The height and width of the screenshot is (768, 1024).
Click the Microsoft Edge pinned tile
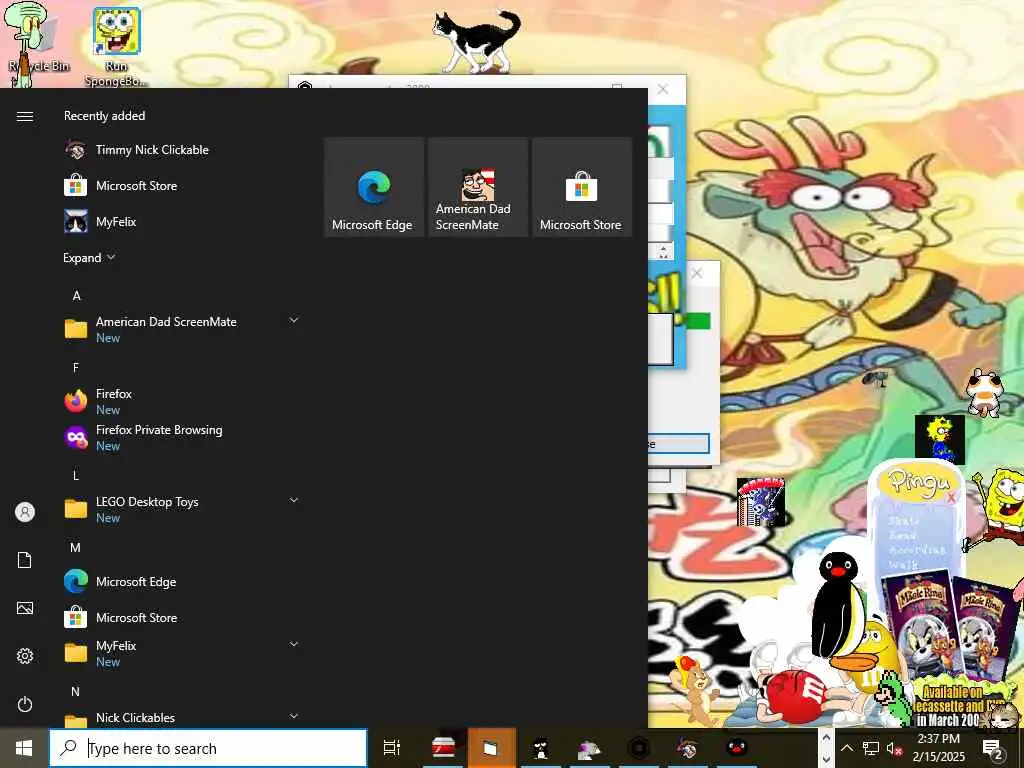tap(374, 187)
